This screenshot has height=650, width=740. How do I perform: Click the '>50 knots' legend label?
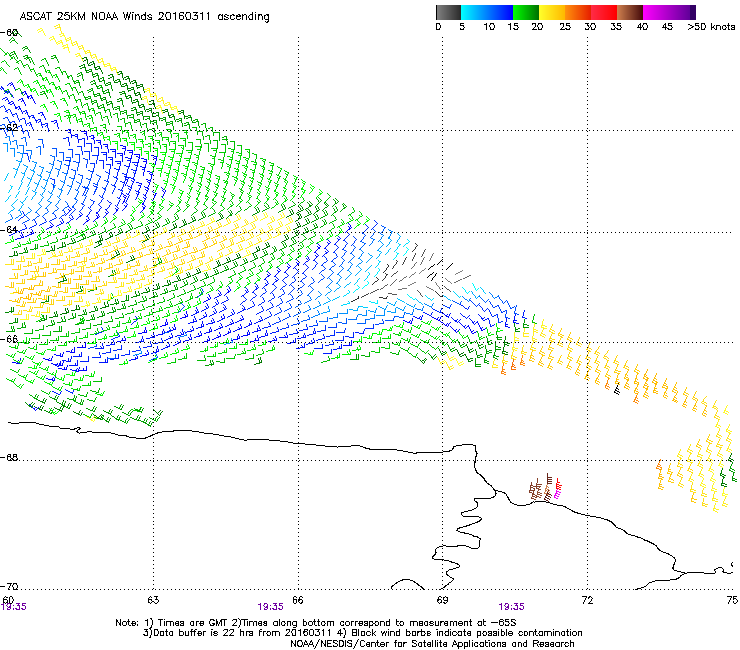[x=711, y=27]
